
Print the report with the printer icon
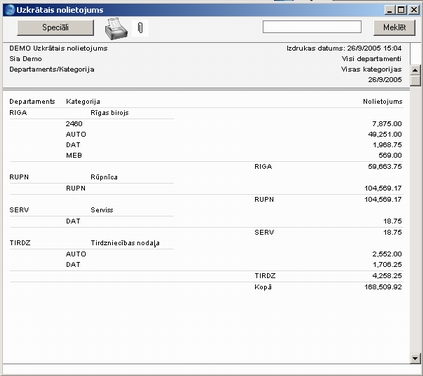point(116,28)
